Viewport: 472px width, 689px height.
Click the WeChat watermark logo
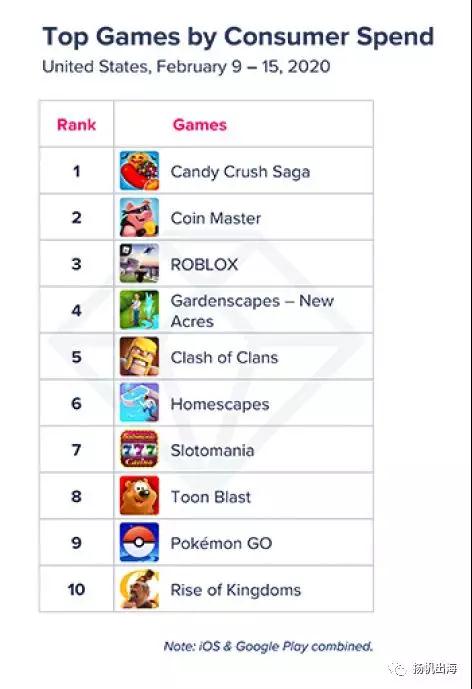tap(399, 669)
